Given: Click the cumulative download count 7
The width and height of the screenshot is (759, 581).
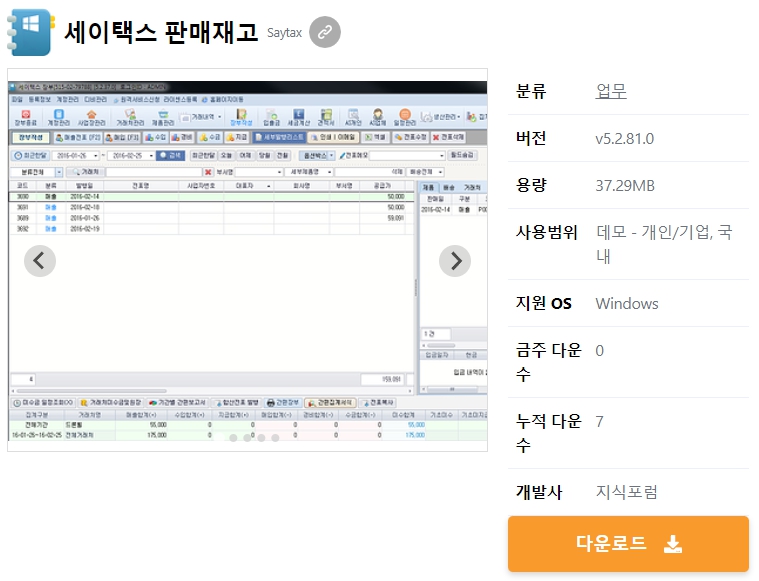Looking at the screenshot, I should click(599, 422).
